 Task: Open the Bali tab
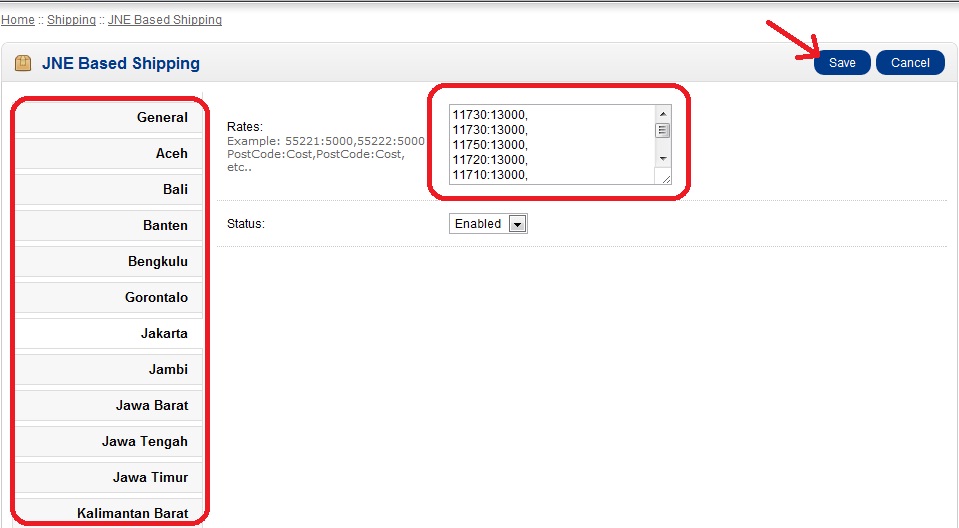tap(110, 190)
